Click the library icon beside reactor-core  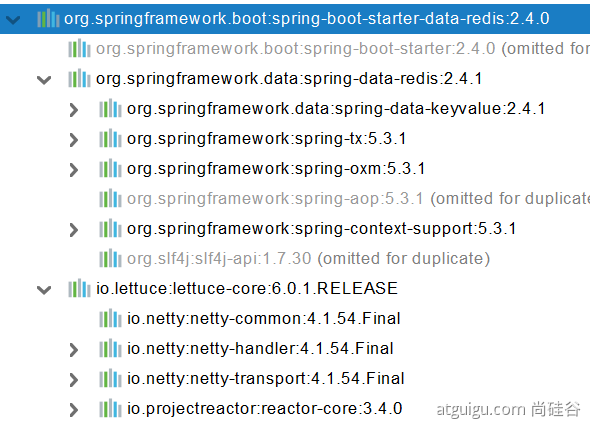pyautogui.click(x=110, y=409)
